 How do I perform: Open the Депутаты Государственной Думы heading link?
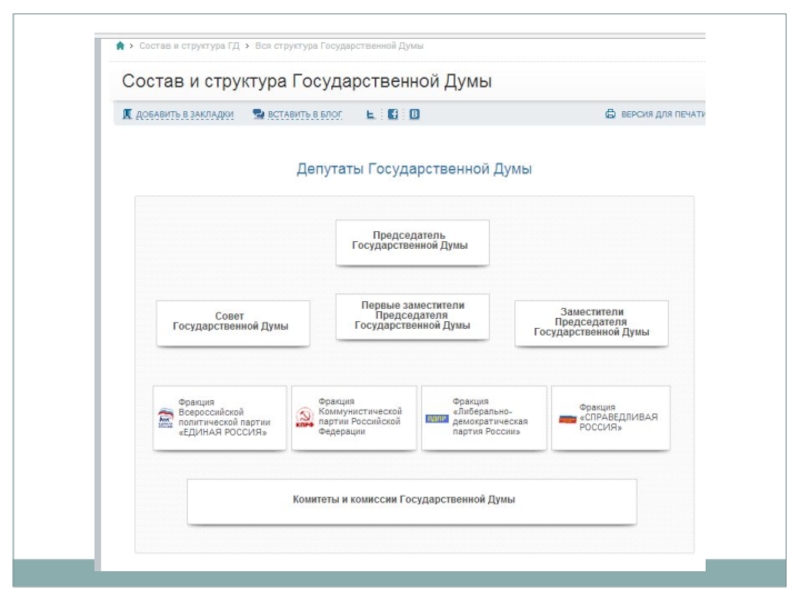pyautogui.click(x=414, y=169)
